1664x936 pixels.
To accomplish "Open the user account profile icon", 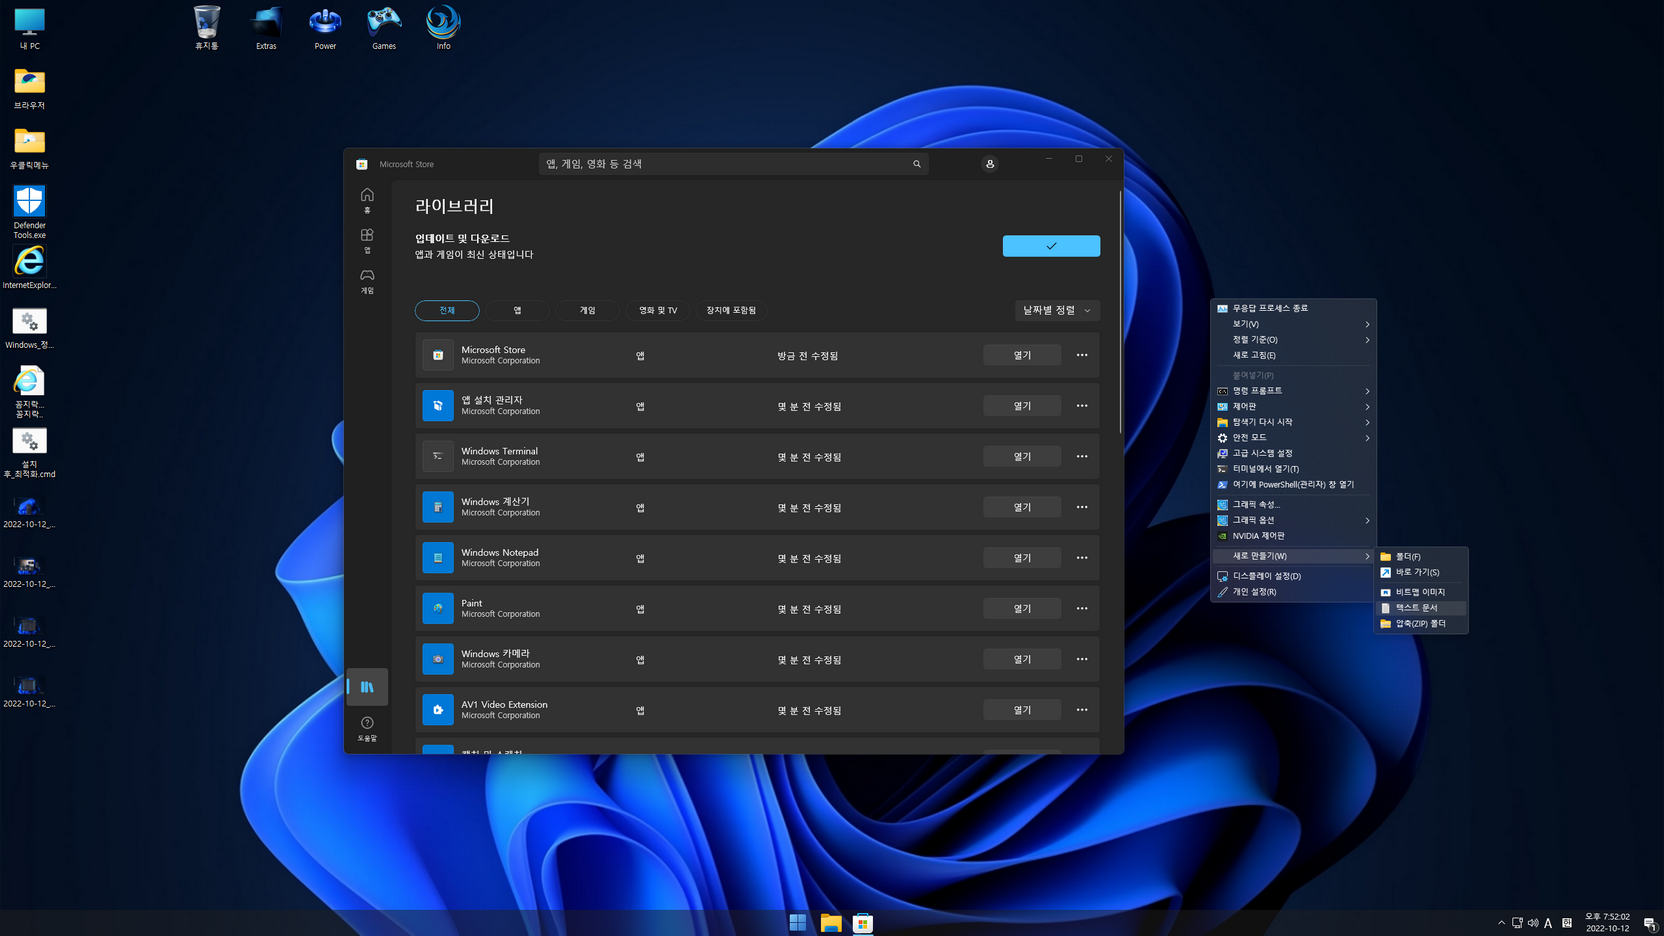I will tap(990, 164).
